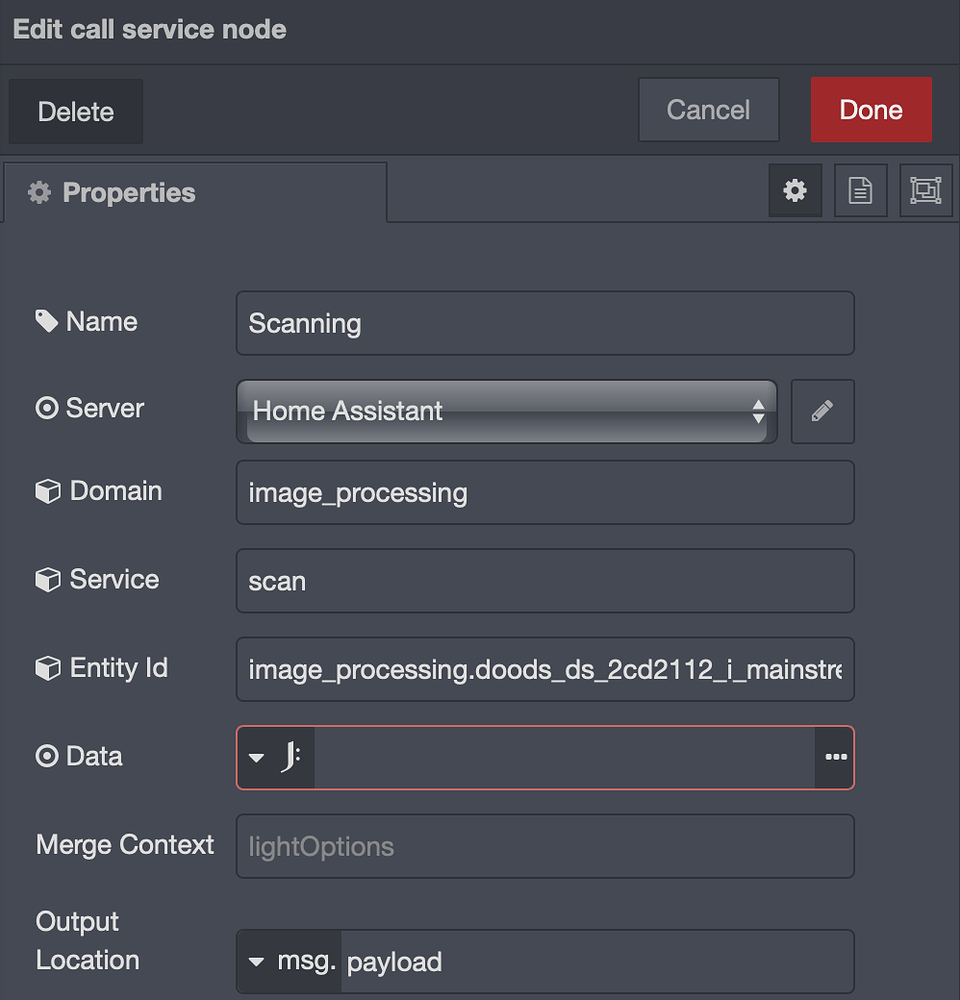This screenshot has width=960, height=1000.
Task: Select the highlighted gear settings icon
Action: (795, 190)
